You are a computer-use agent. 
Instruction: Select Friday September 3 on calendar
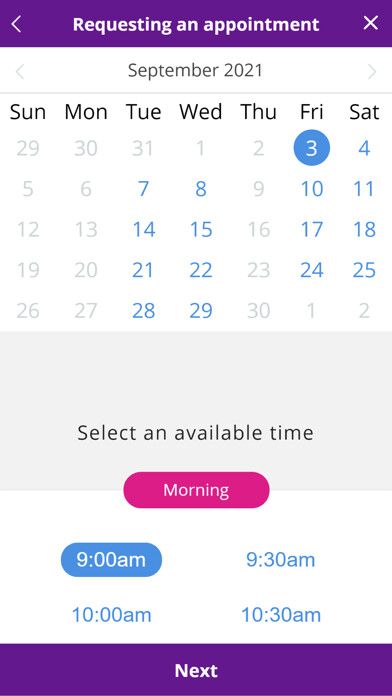pyautogui.click(x=312, y=148)
